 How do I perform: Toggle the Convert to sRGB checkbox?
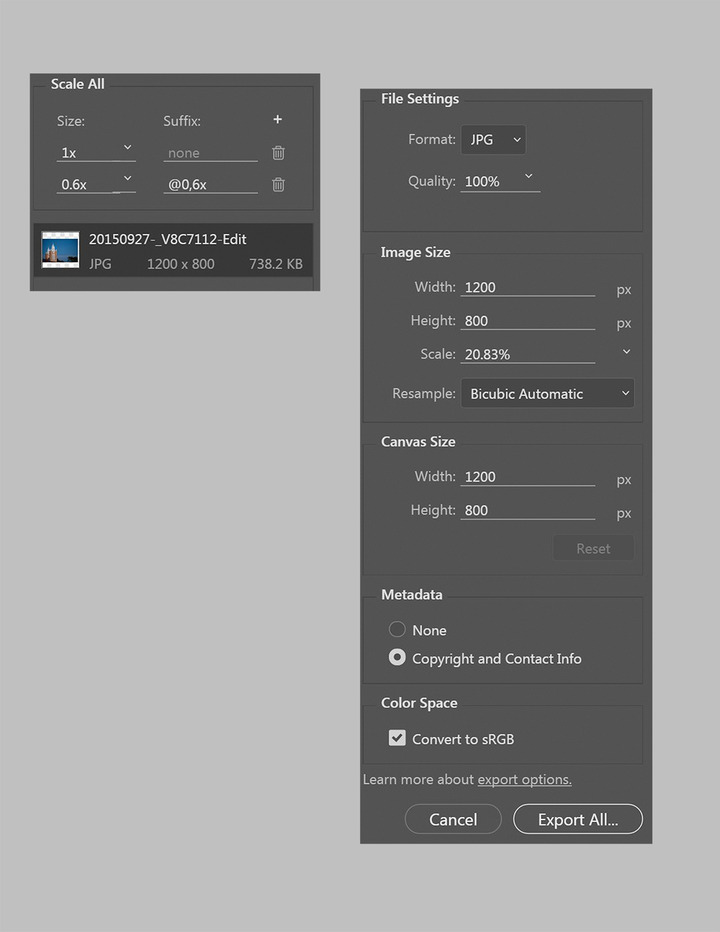click(x=397, y=738)
